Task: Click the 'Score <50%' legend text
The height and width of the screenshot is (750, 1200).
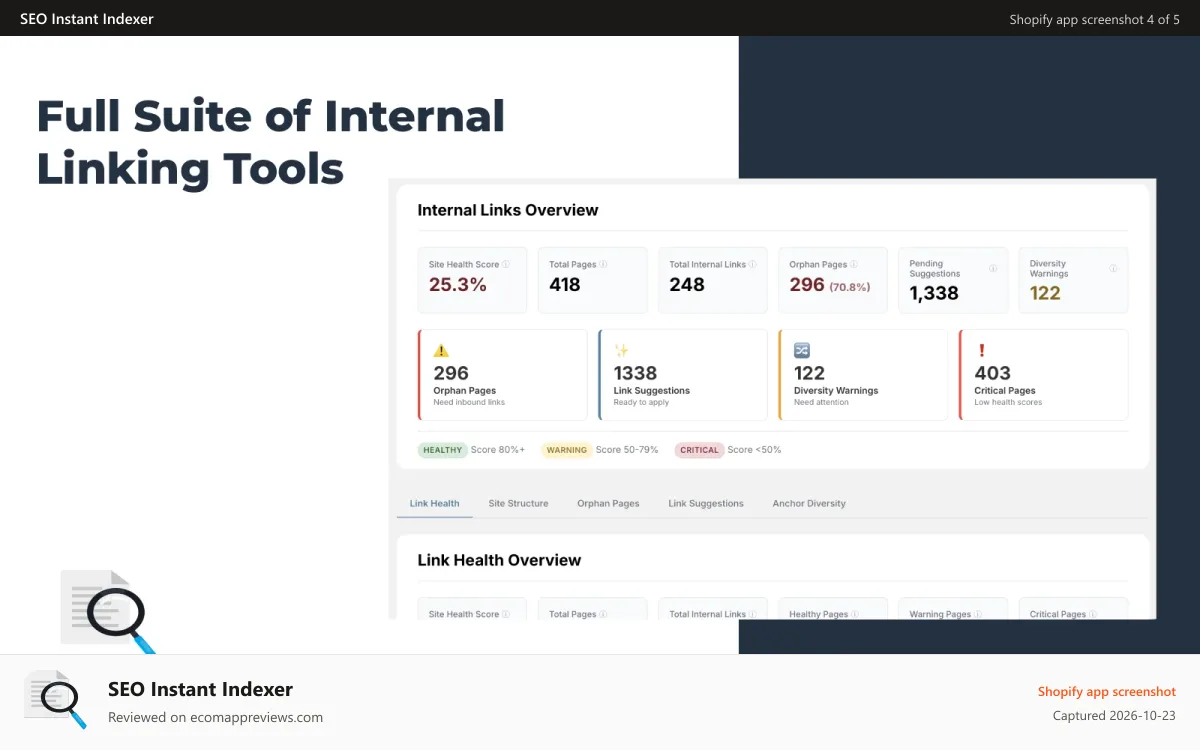Action: (x=754, y=450)
